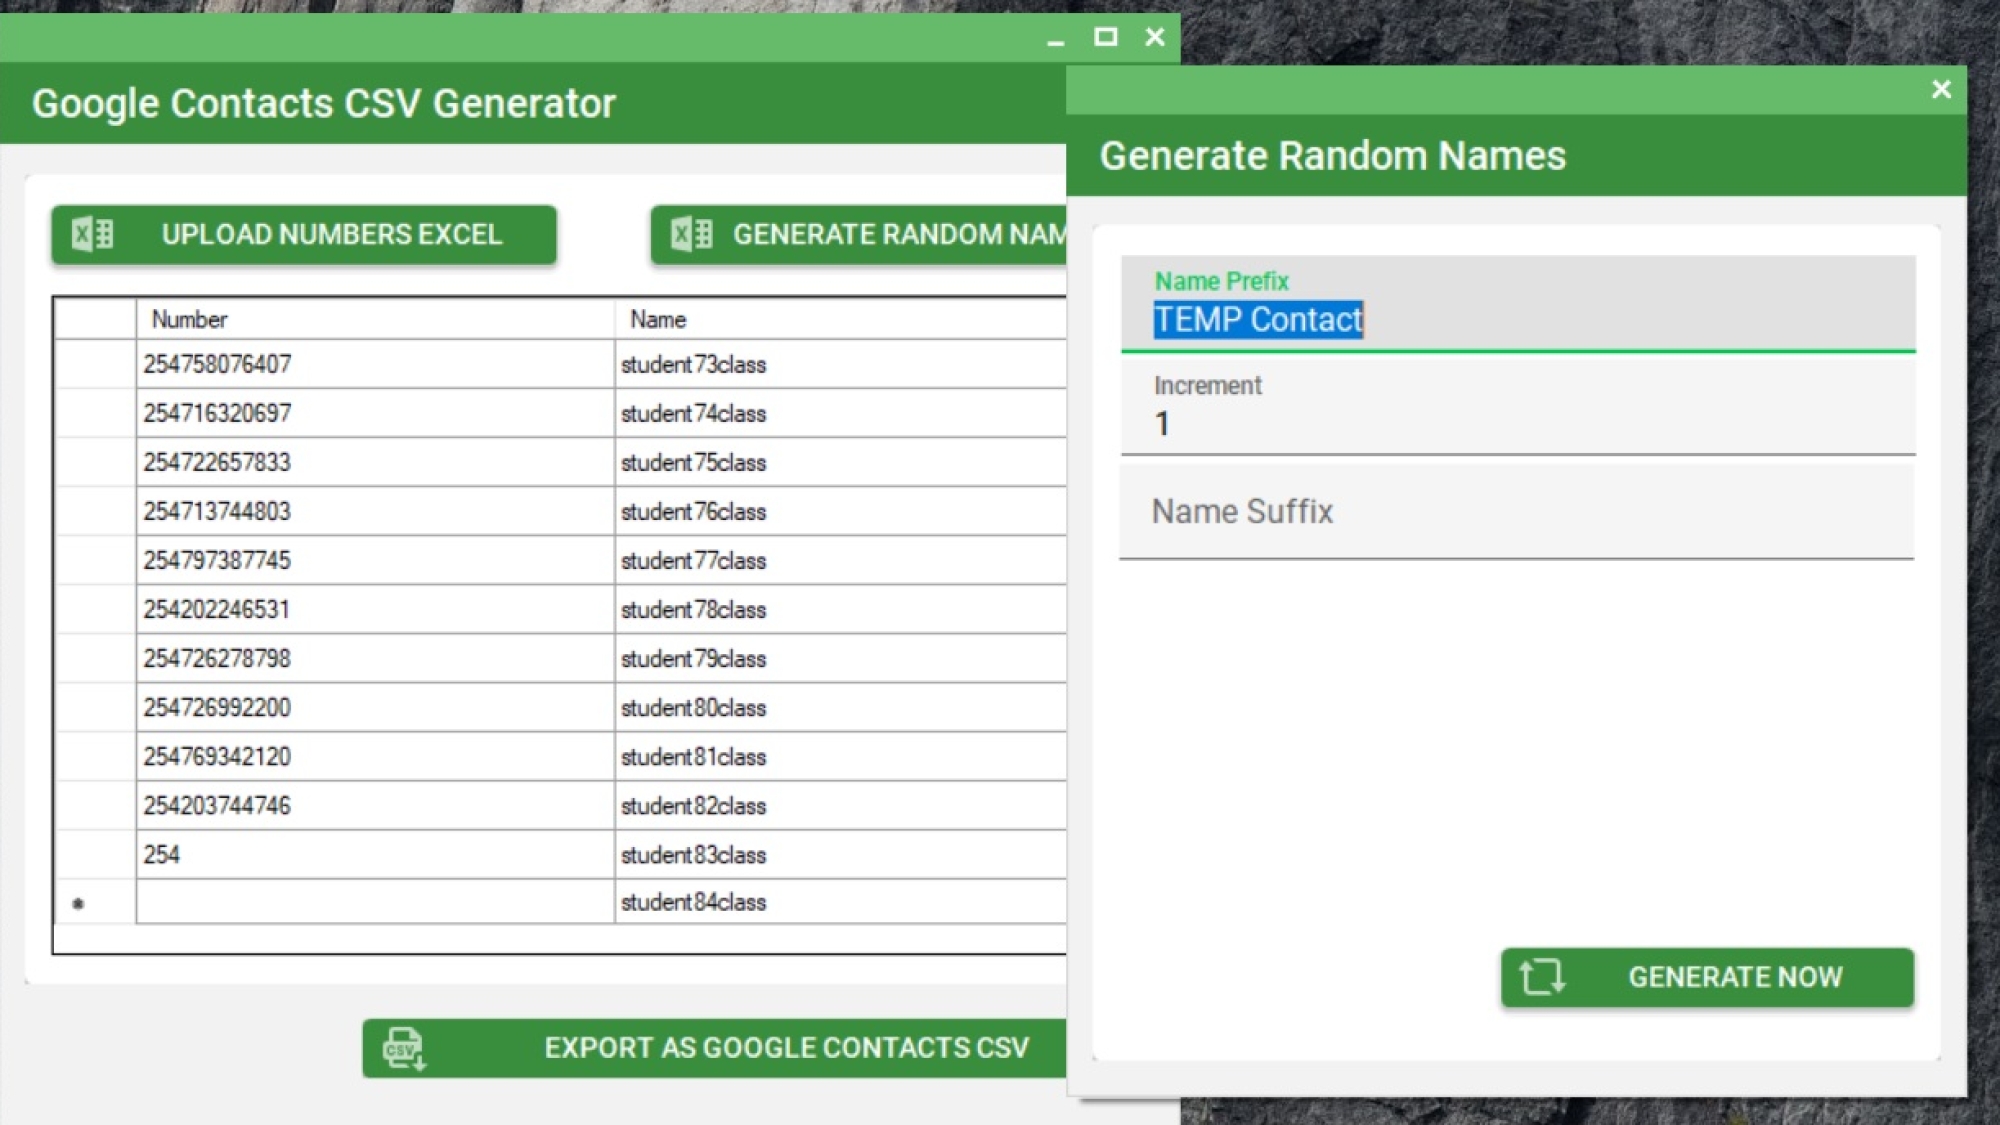Click GENERATE RANDOM NAMES button label in main window
Viewport: 2000px width, 1125px height.
point(899,234)
